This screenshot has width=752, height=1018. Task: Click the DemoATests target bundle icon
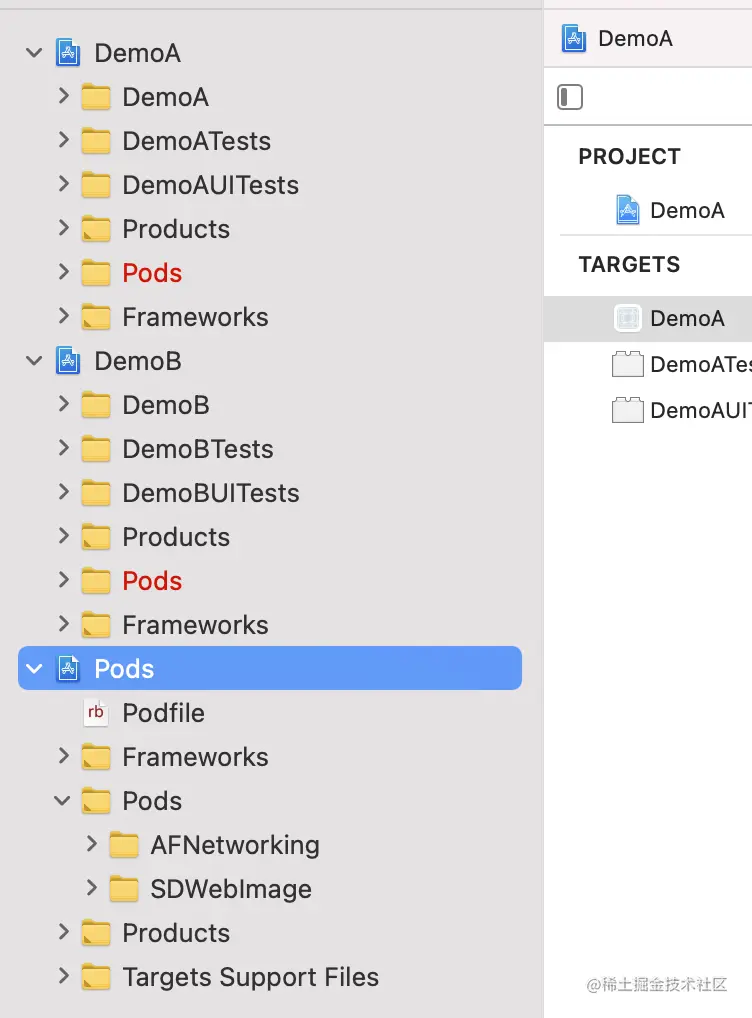627,364
